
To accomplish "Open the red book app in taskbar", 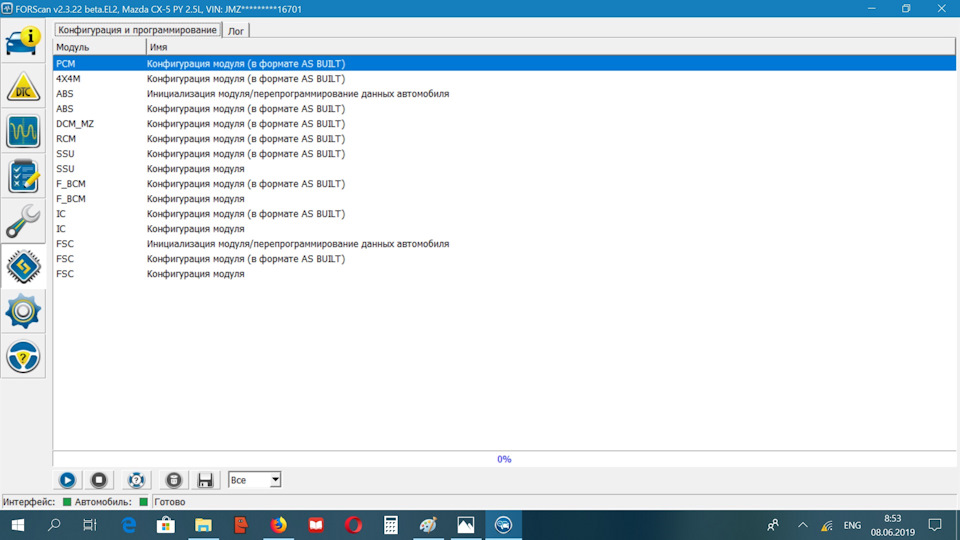I will tap(316, 525).
